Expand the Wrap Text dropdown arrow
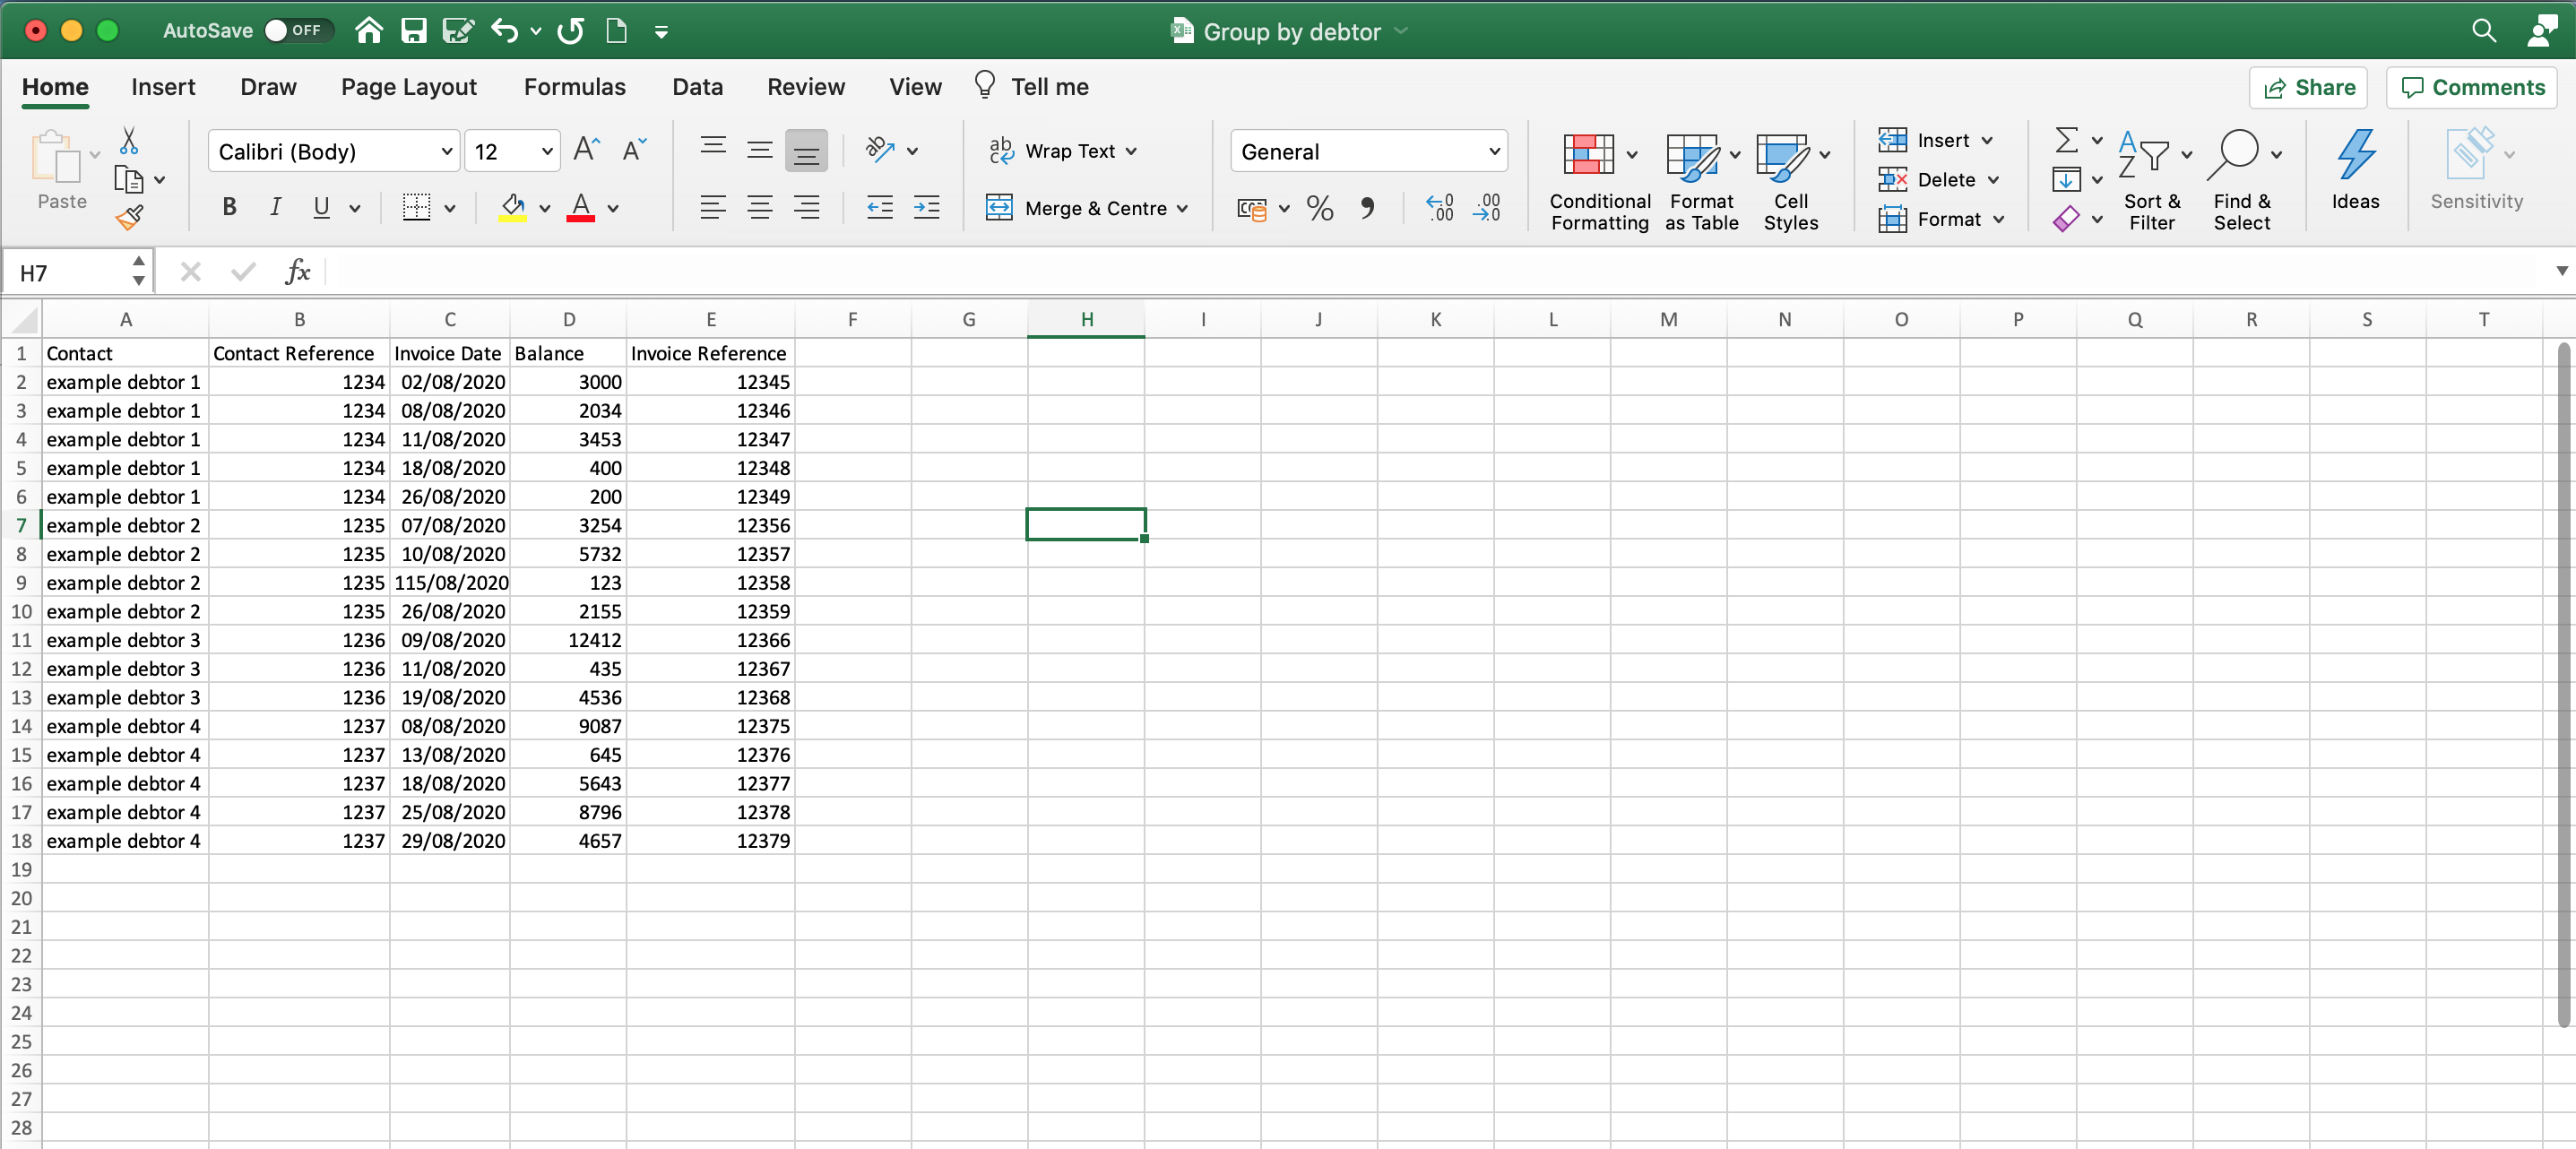Viewport: 2576px width, 1149px height. 1131,151
